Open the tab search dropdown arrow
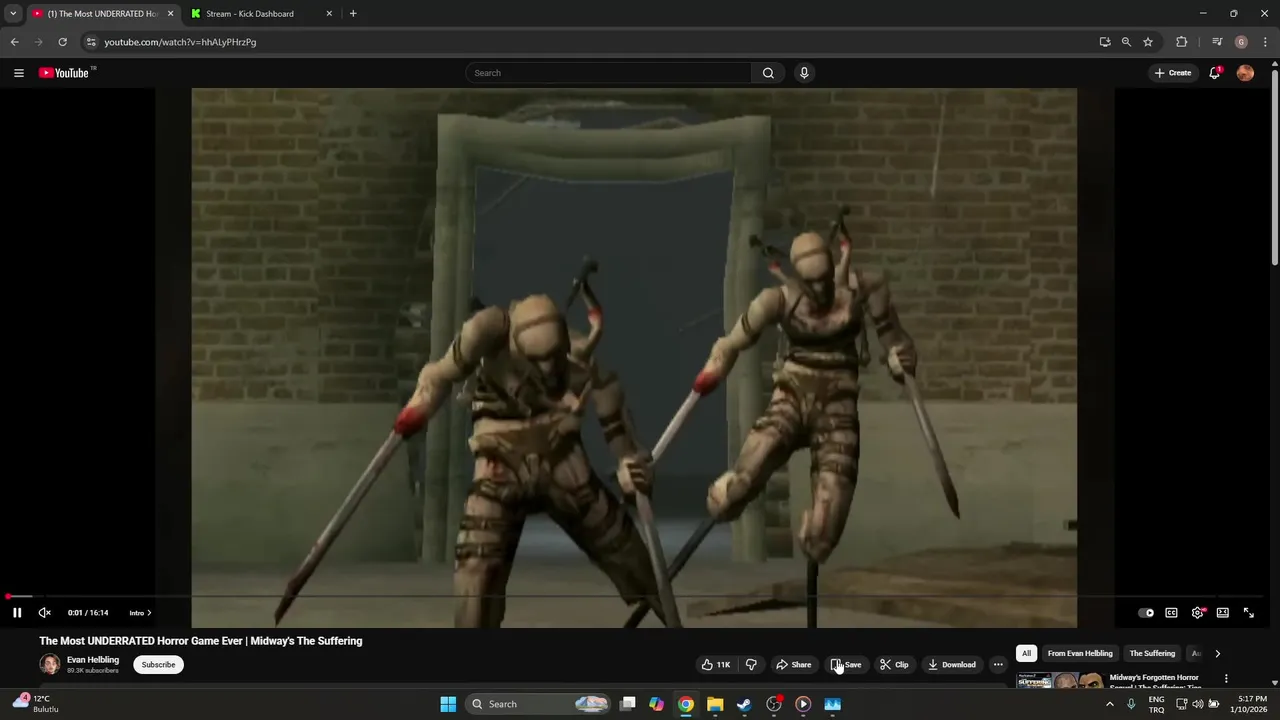The width and height of the screenshot is (1280, 720). (12, 14)
